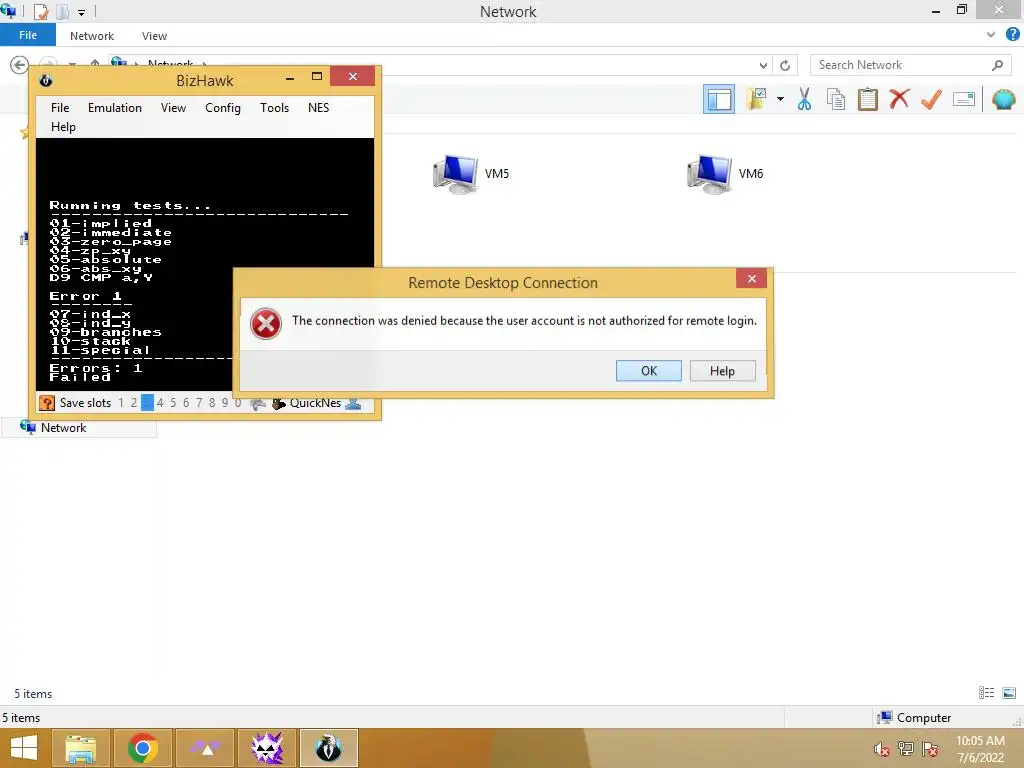Screen dimensions: 1024x768
Task: Switch to details view icon
Action: pos(986,693)
